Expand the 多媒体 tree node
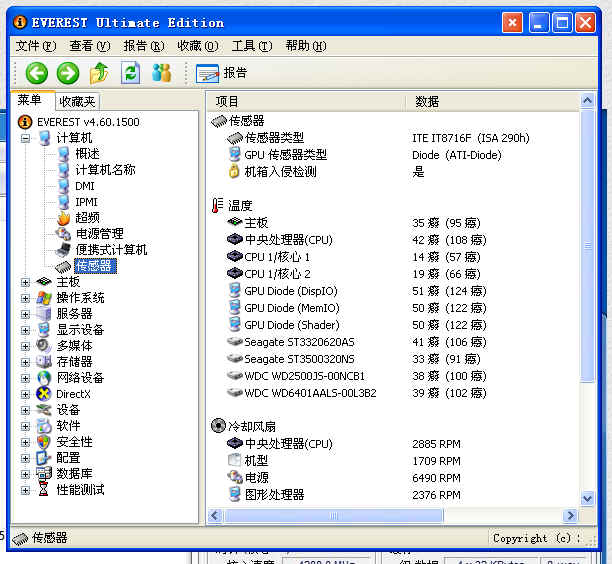 click(x=25, y=346)
